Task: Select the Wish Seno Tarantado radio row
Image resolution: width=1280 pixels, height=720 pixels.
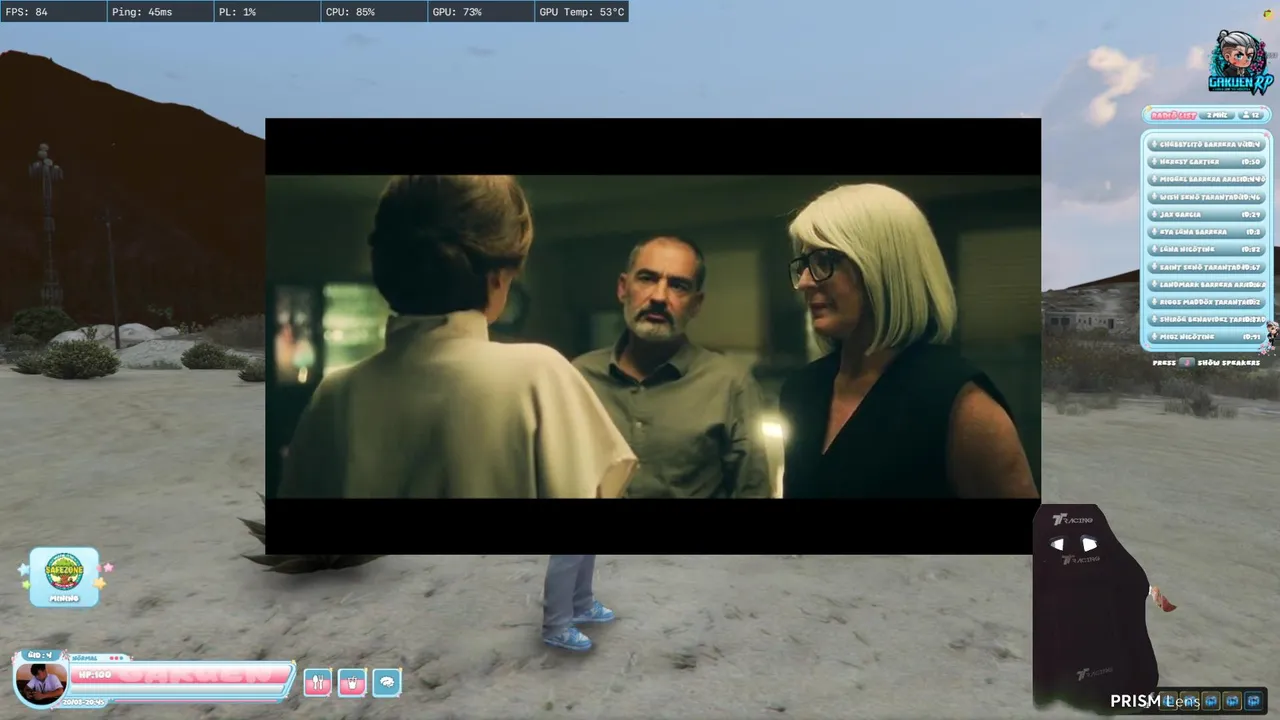Action: click(1206, 197)
